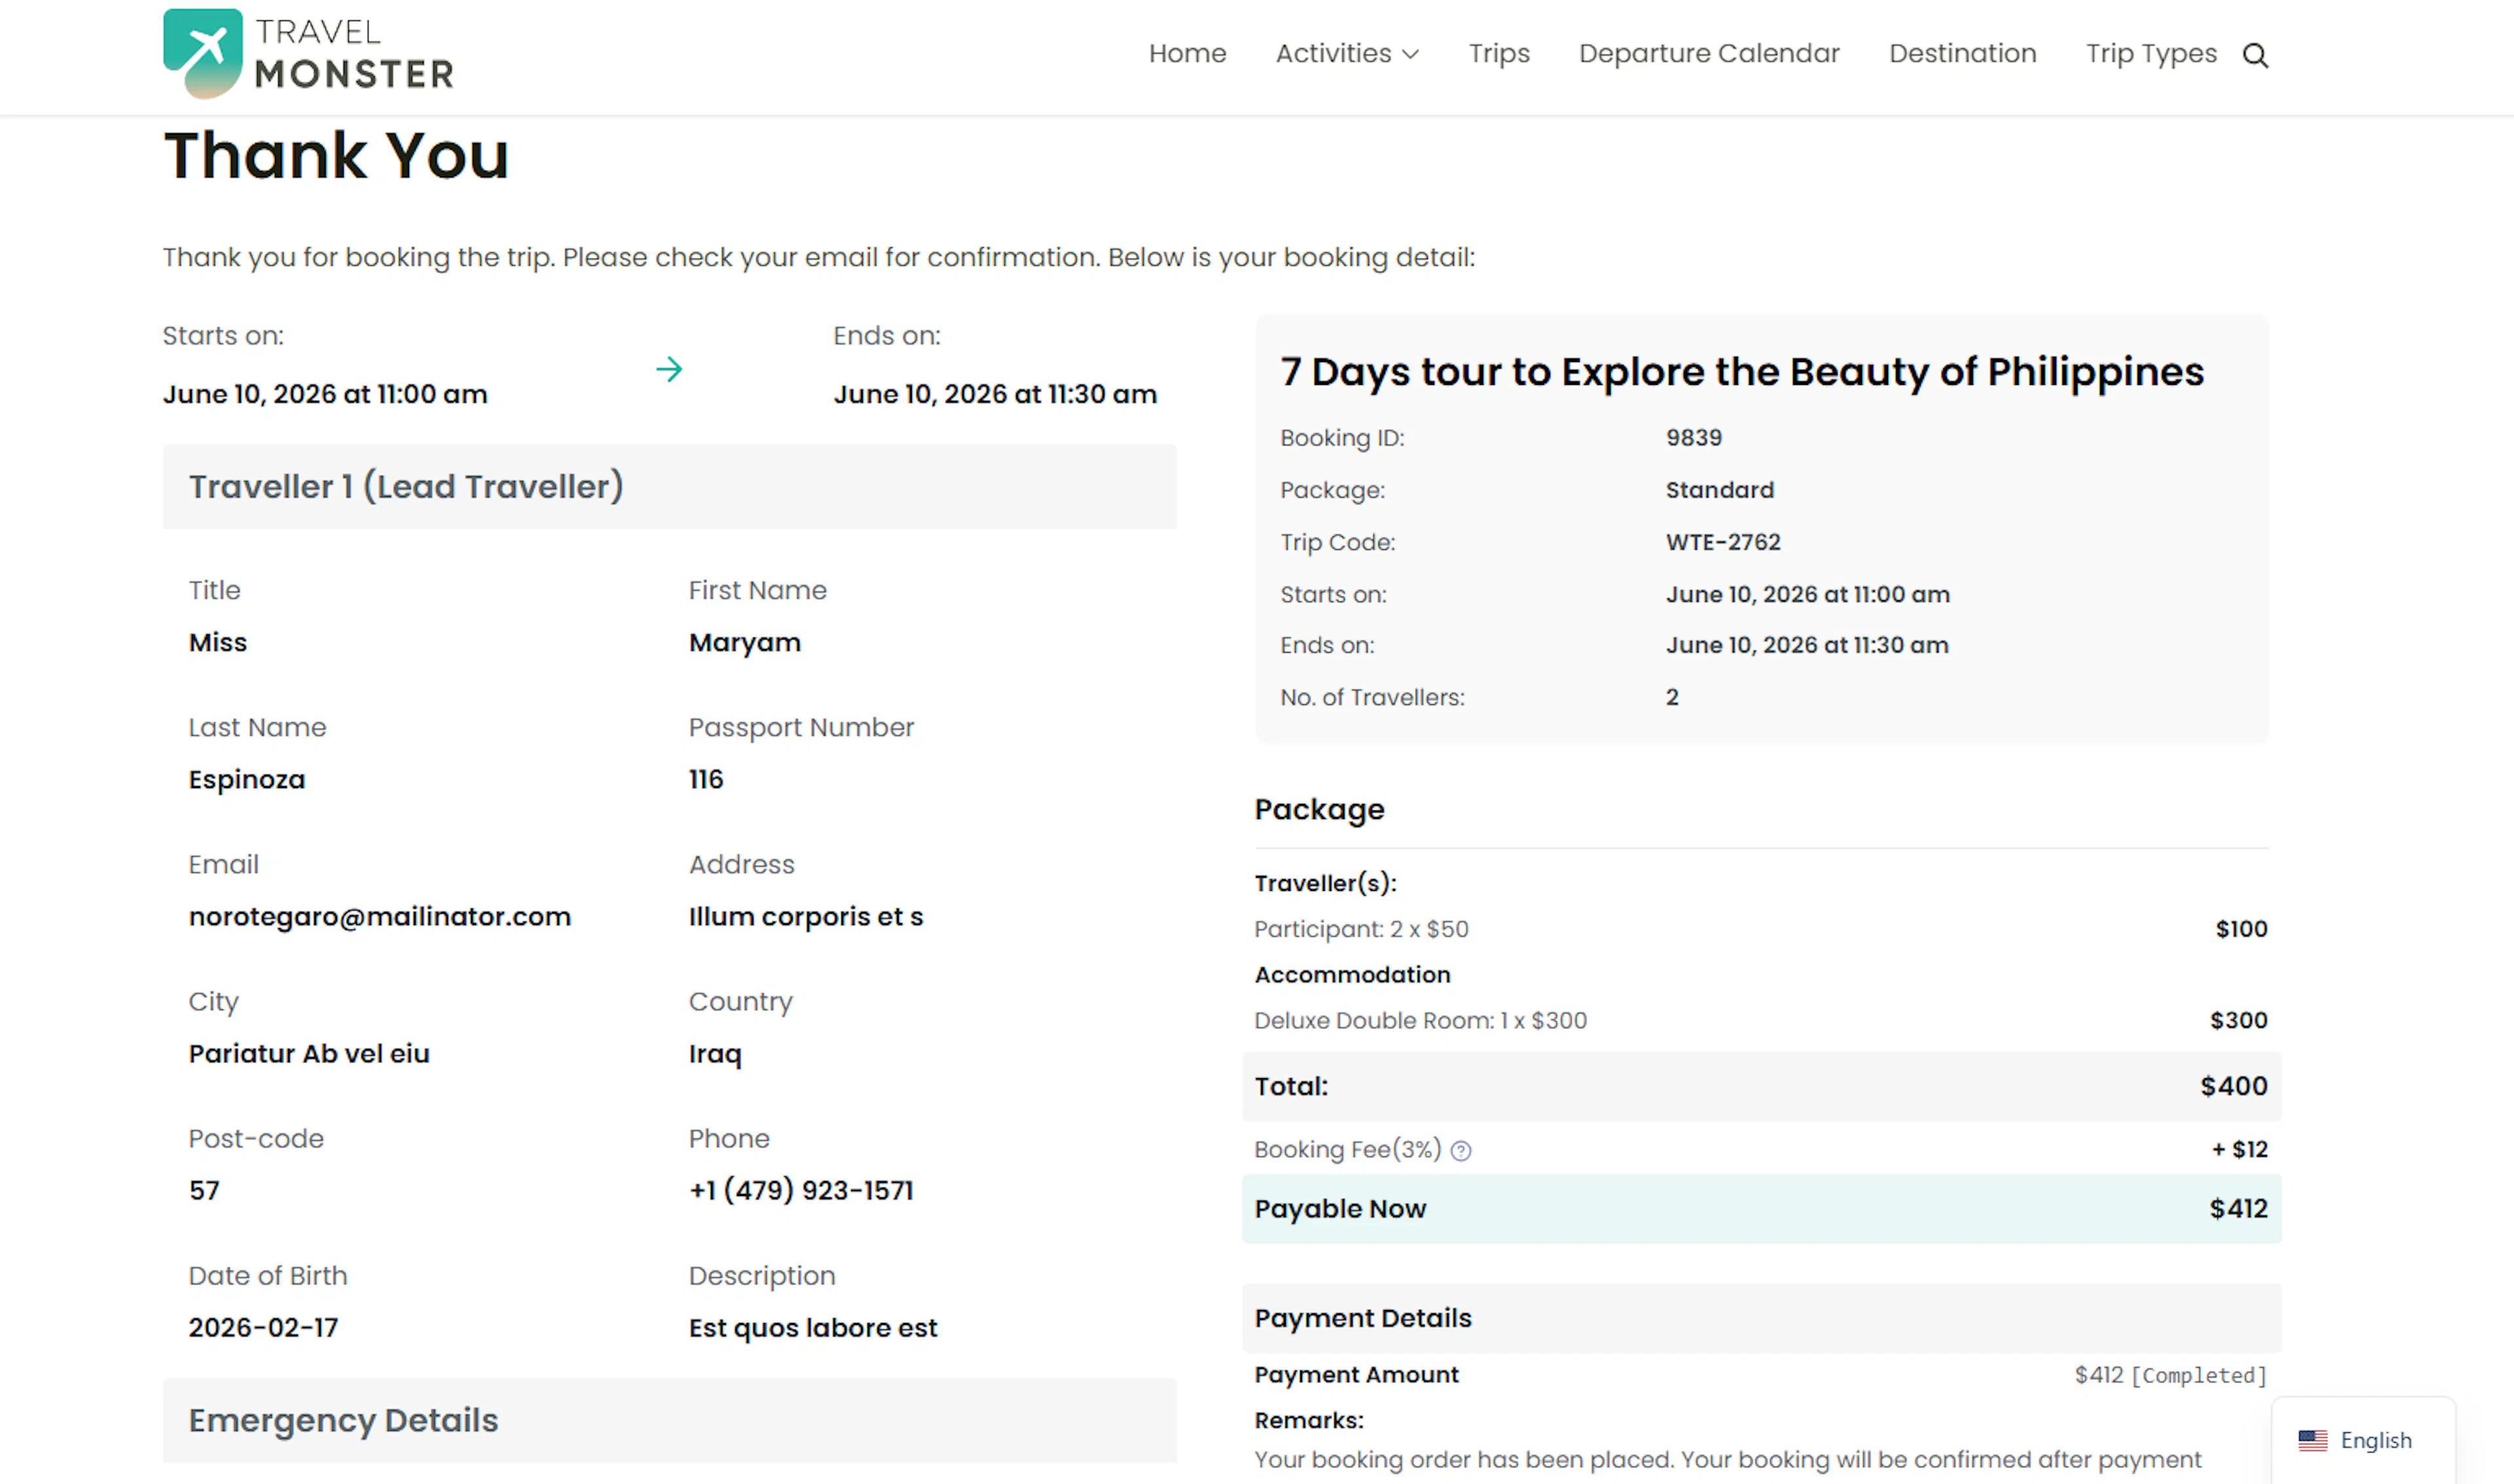Select the Trip Types menu item
2514x1484 pixels.
point(2150,53)
